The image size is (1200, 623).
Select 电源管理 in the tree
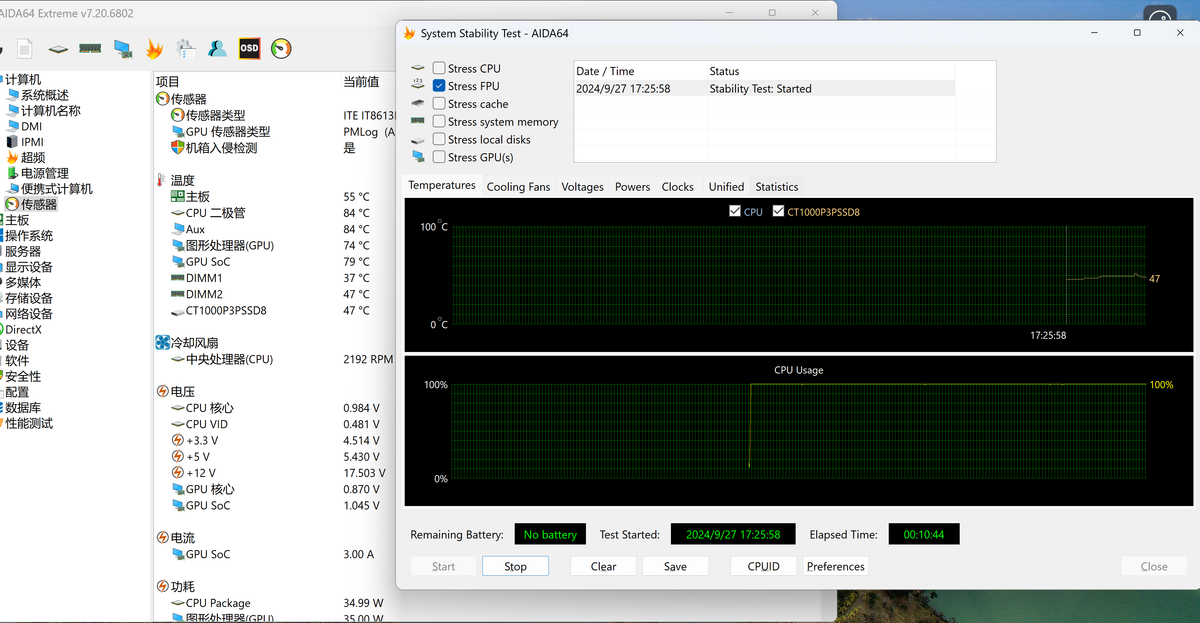click(45, 173)
